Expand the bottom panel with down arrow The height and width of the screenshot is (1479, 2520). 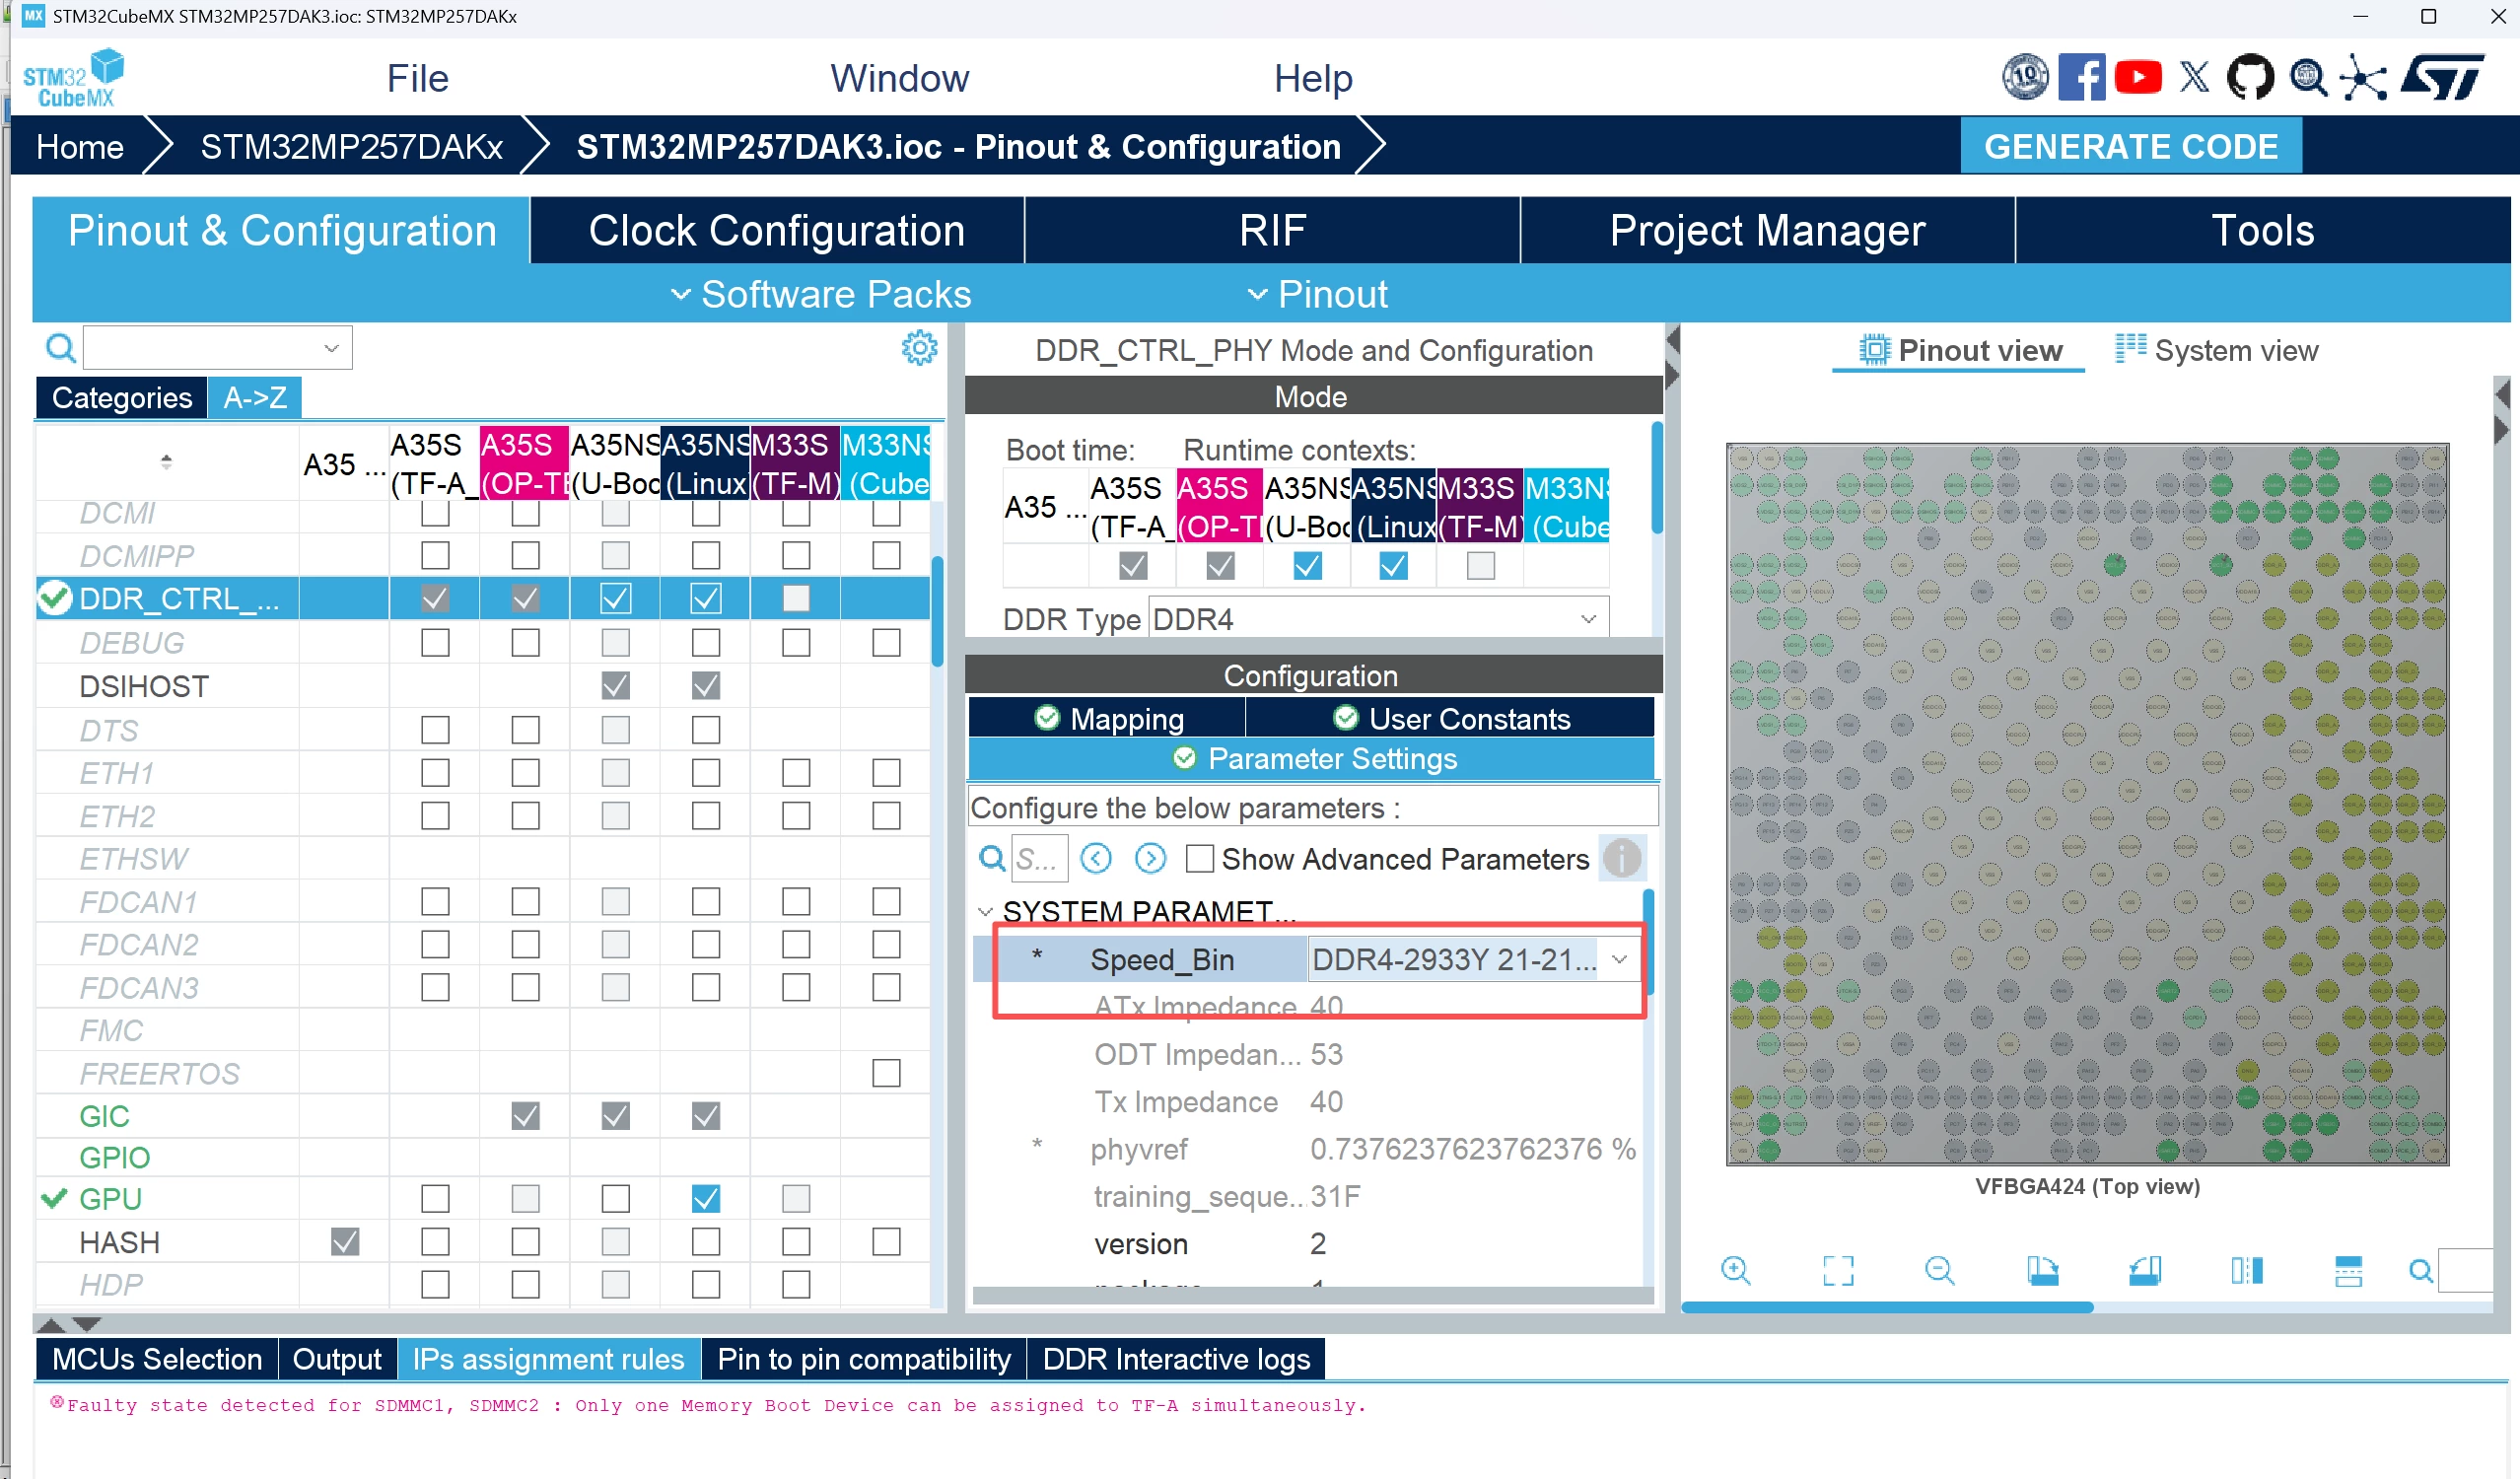coord(87,1324)
